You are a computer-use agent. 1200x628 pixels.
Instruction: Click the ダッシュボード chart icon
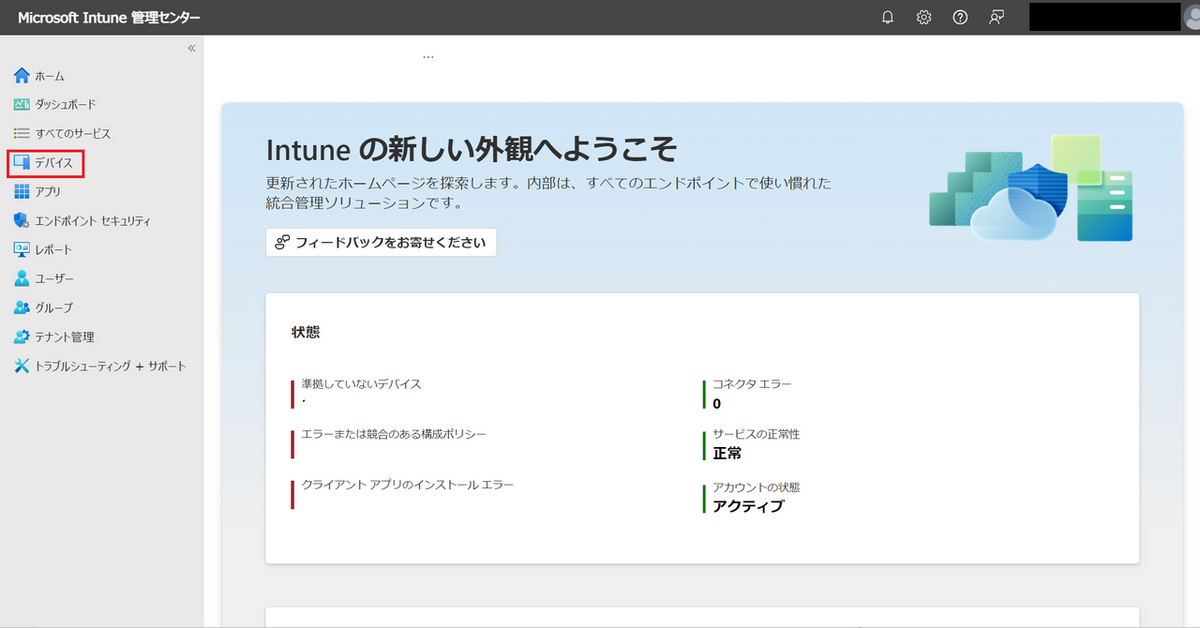coord(22,104)
